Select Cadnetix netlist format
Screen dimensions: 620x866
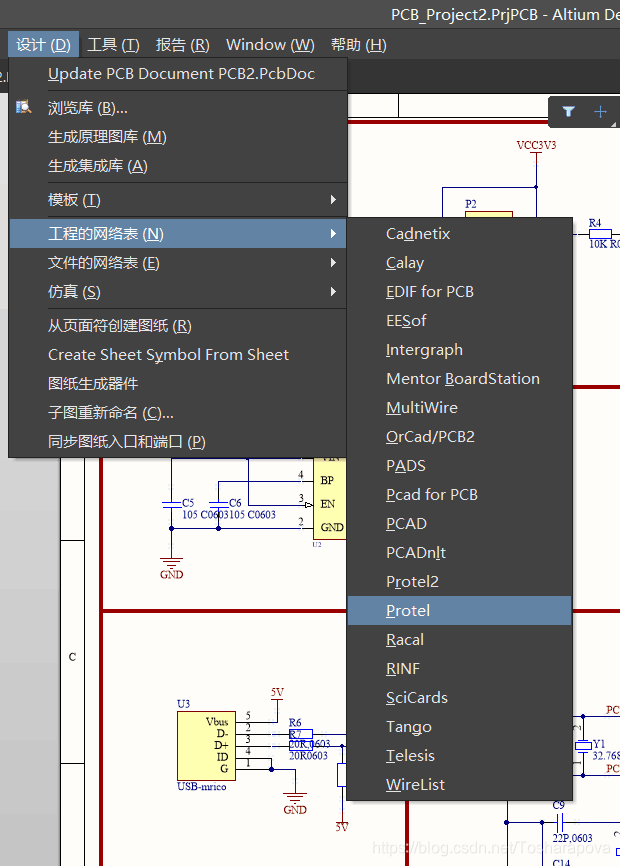pos(459,234)
